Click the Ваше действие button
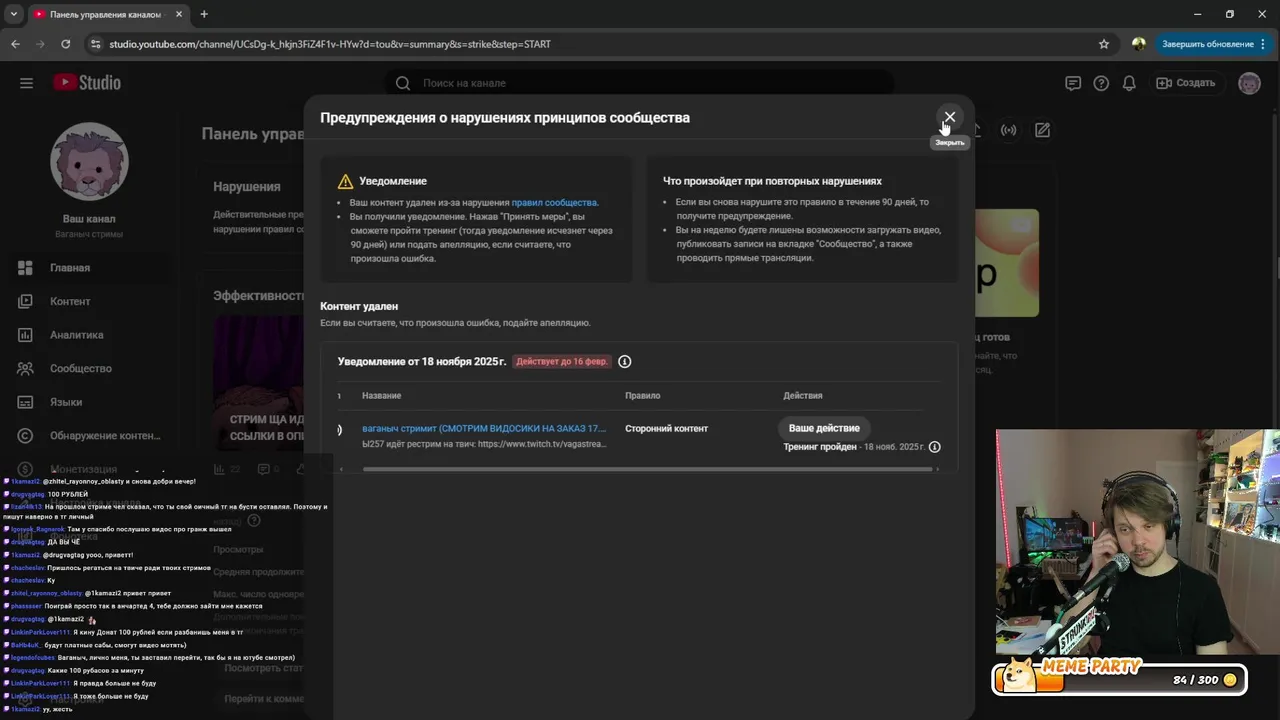The height and width of the screenshot is (720, 1280). (x=824, y=428)
